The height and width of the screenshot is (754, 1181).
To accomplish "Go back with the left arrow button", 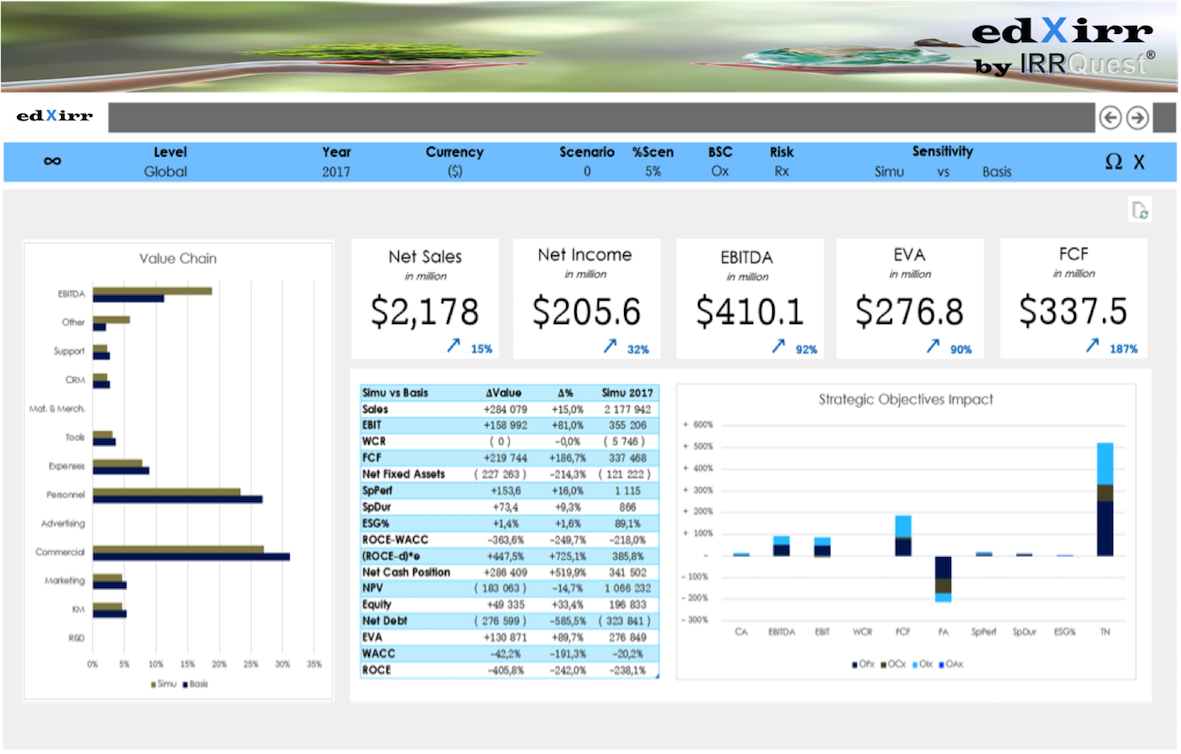I will [1110, 118].
